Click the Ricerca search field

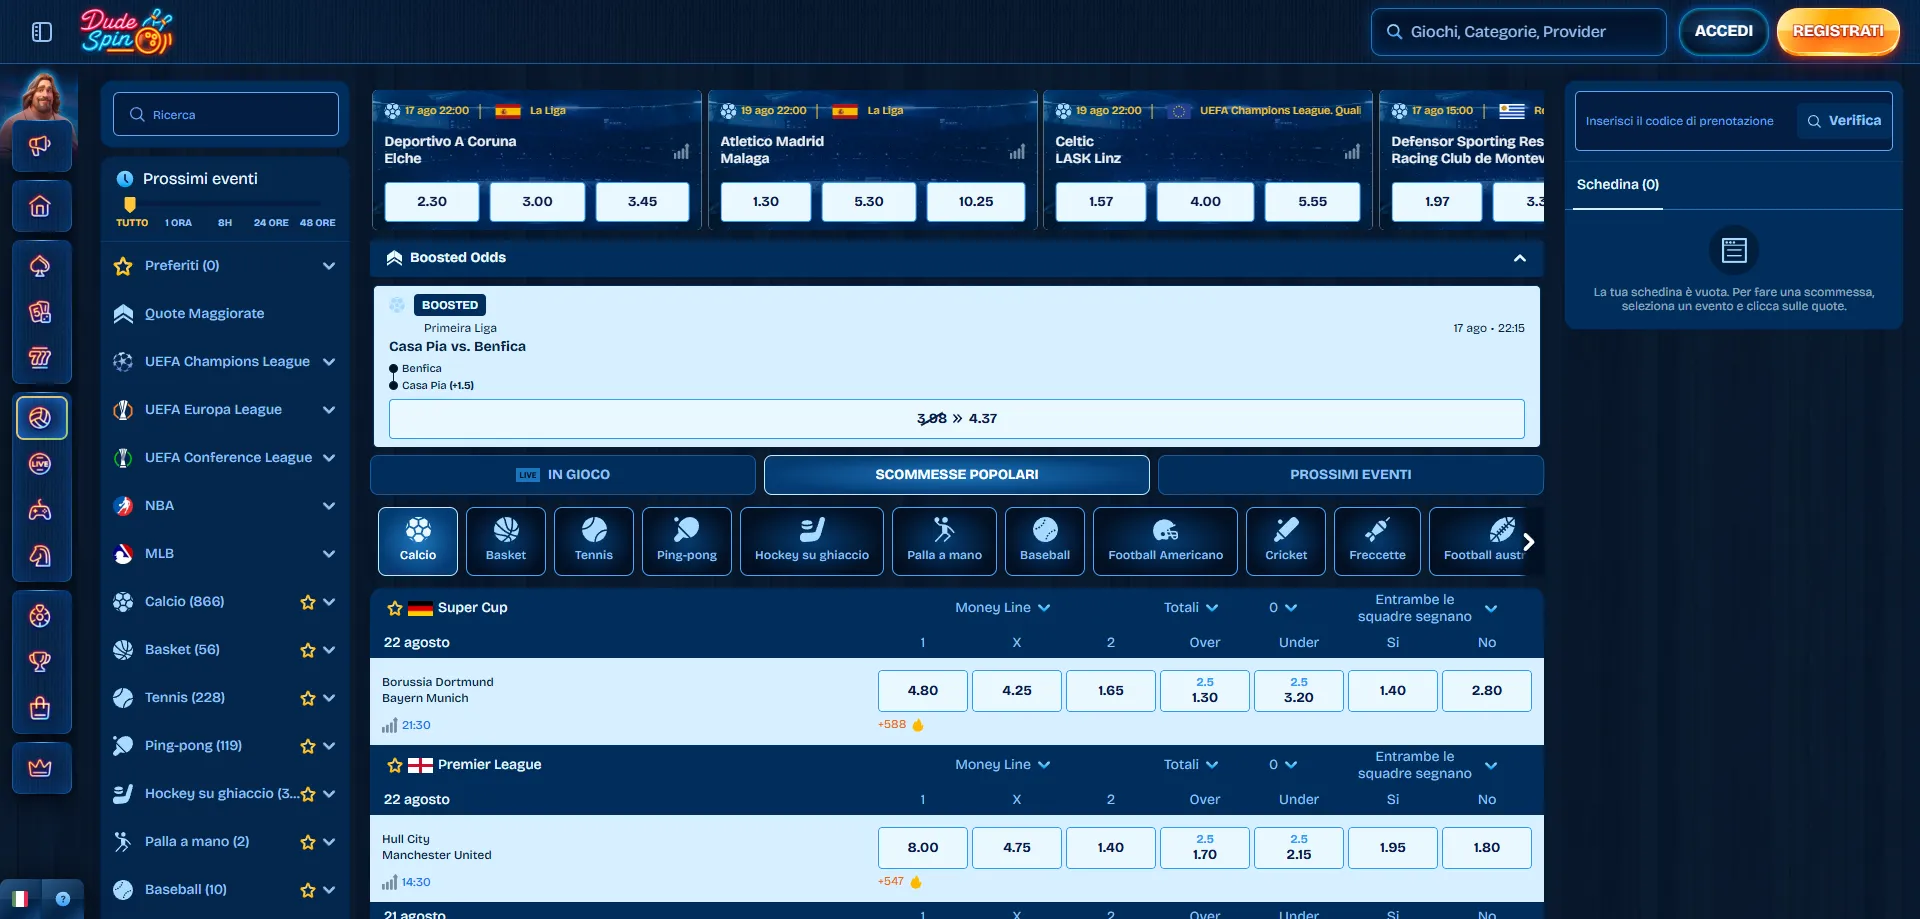226,115
